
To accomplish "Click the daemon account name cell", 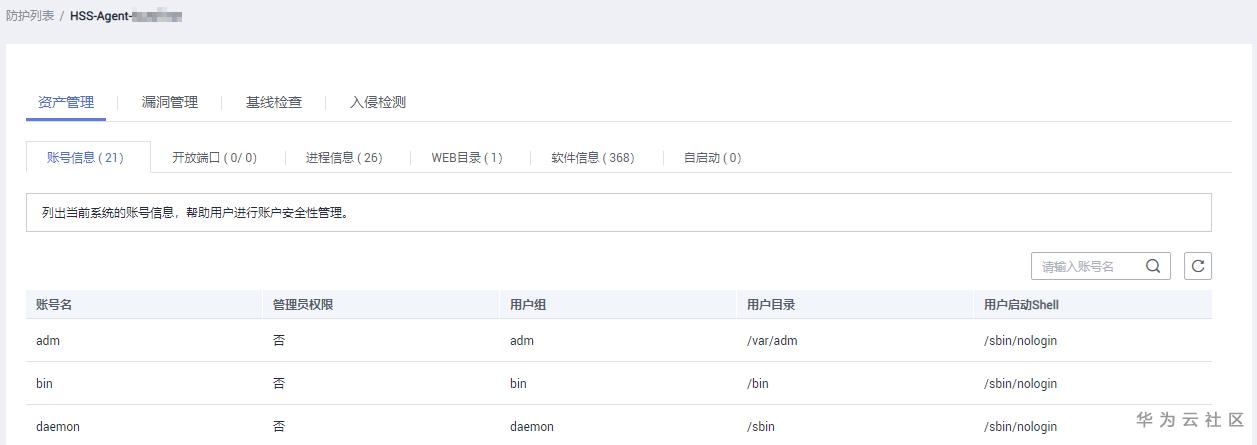I will click(x=58, y=427).
